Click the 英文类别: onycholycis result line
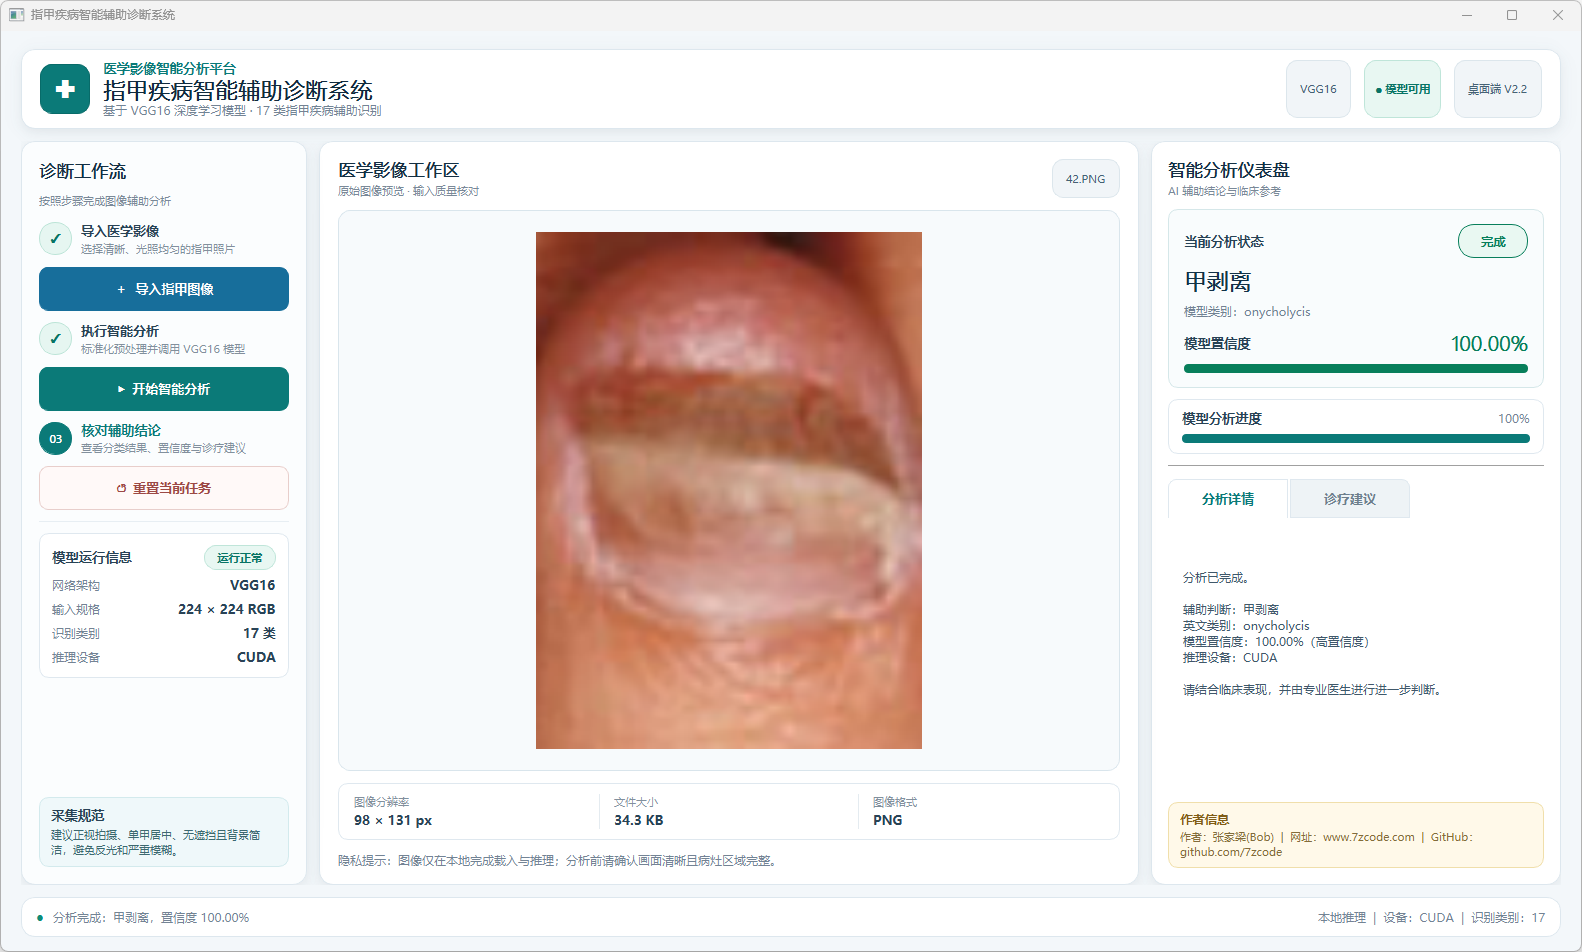The width and height of the screenshot is (1582, 952). [1246, 625]
